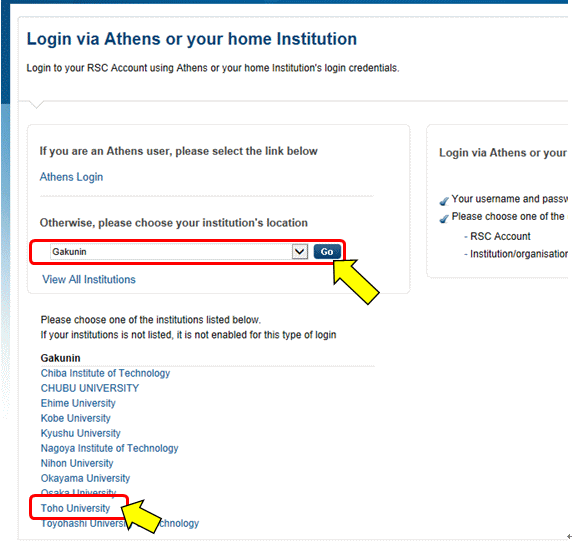Click checkmark icon beside username and password note
Viewport: 572px width, 542px height.
point(444,201)
